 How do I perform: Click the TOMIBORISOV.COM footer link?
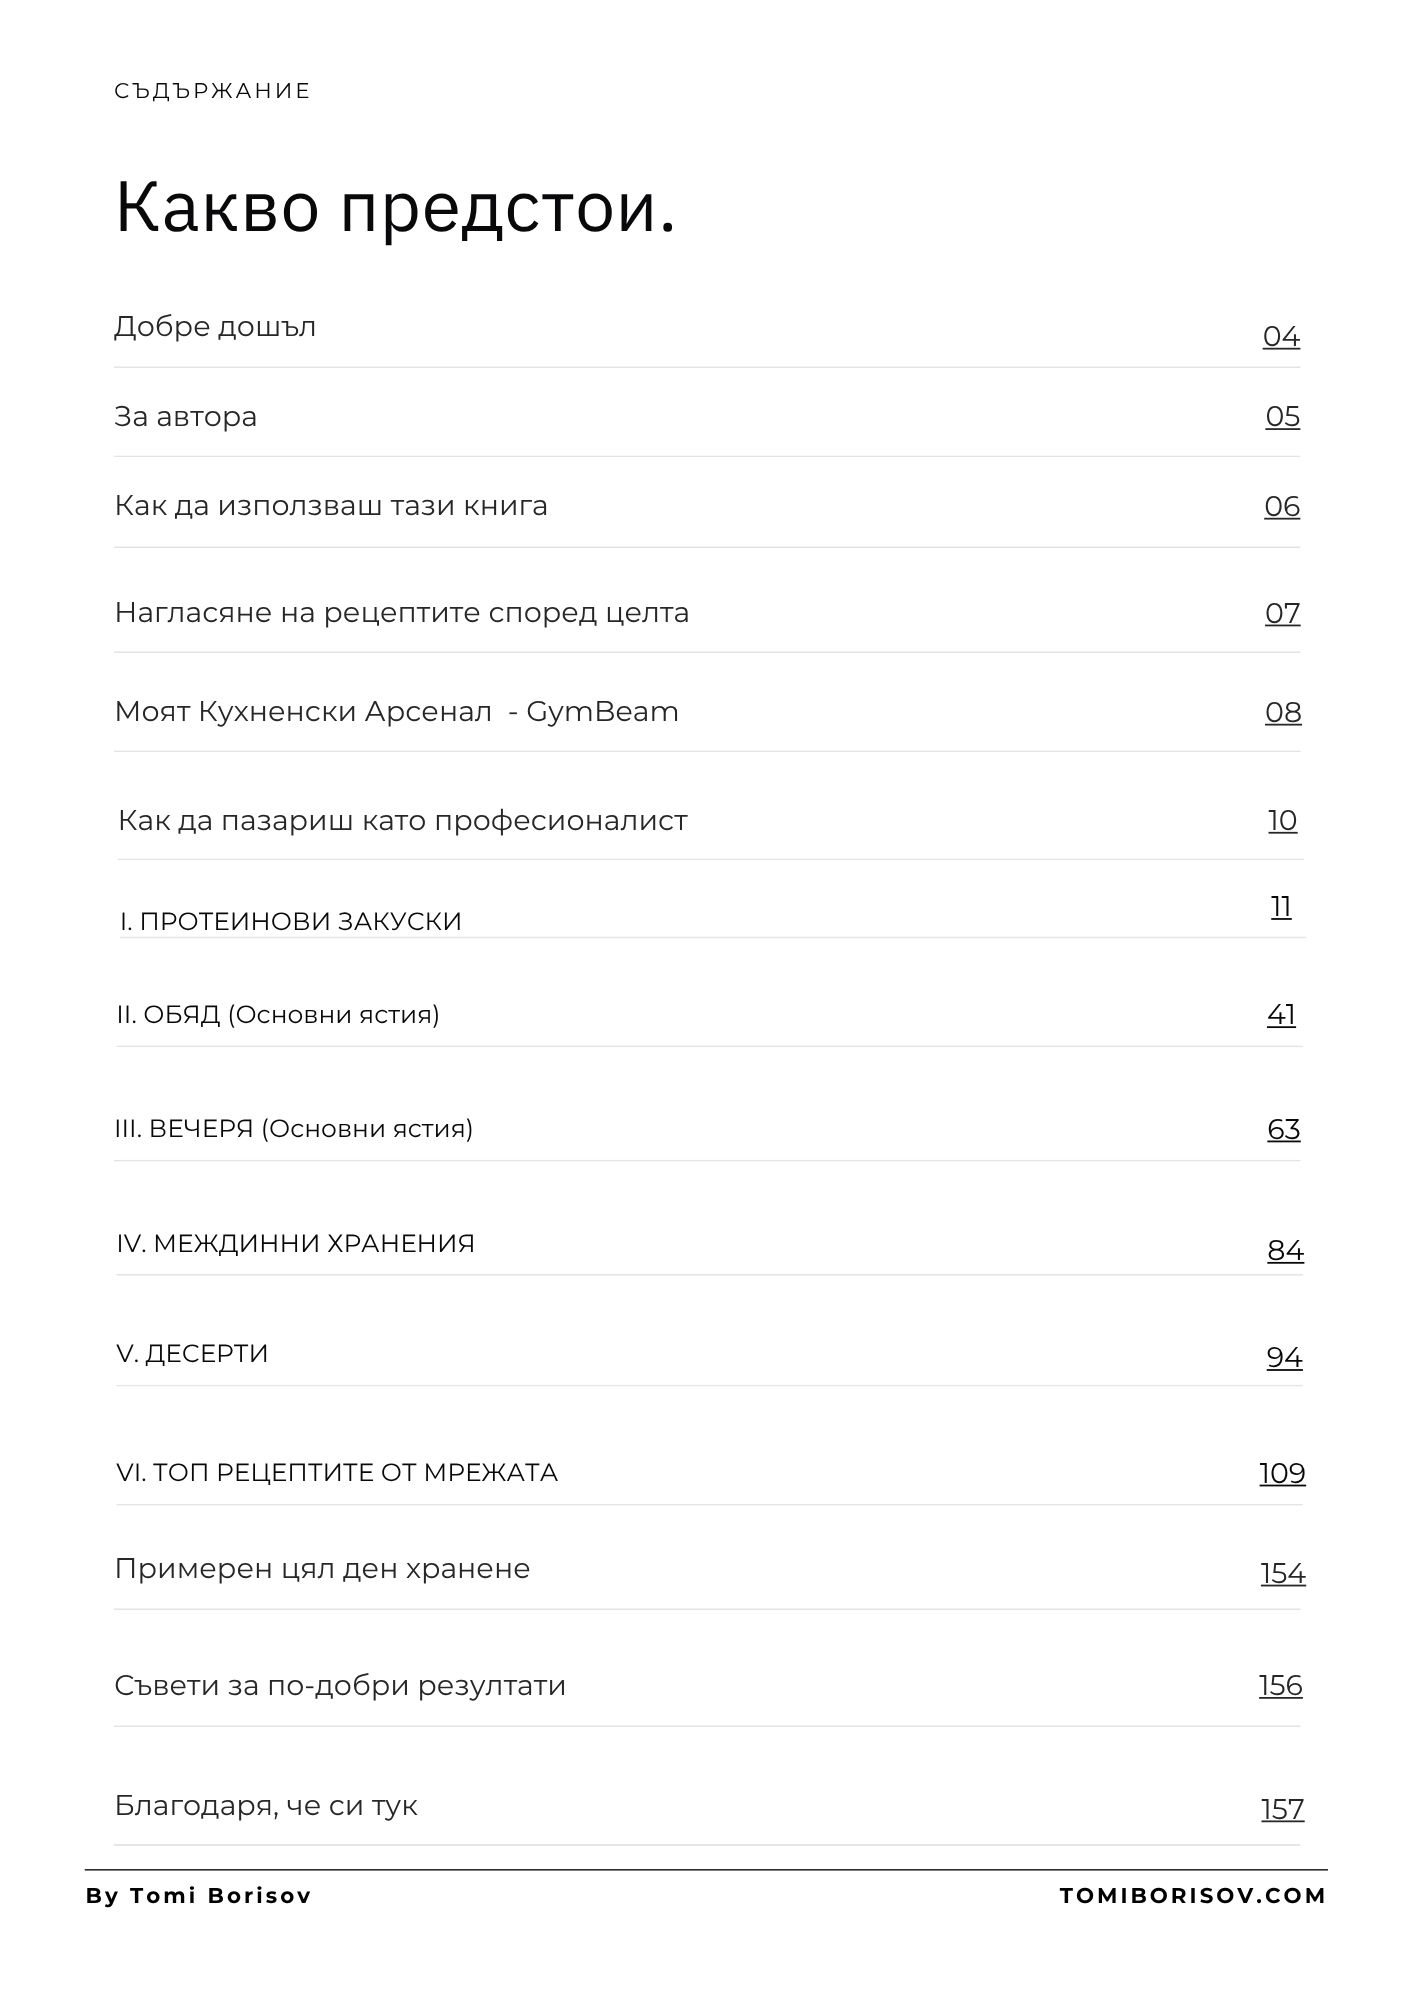click(x=1193, y=1896)
